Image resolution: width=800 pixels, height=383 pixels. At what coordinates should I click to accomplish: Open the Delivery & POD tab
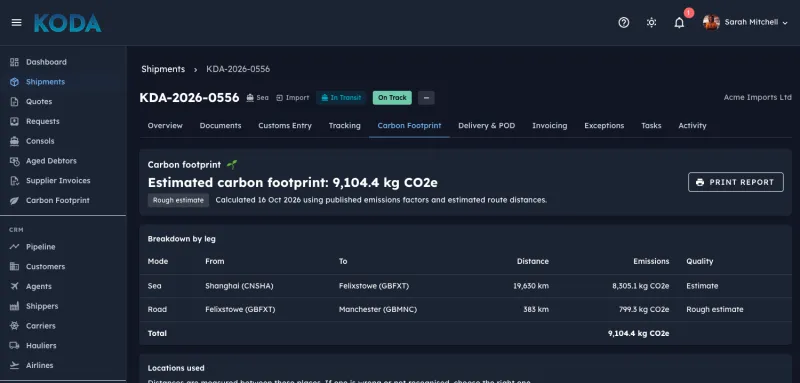[487, 125]
